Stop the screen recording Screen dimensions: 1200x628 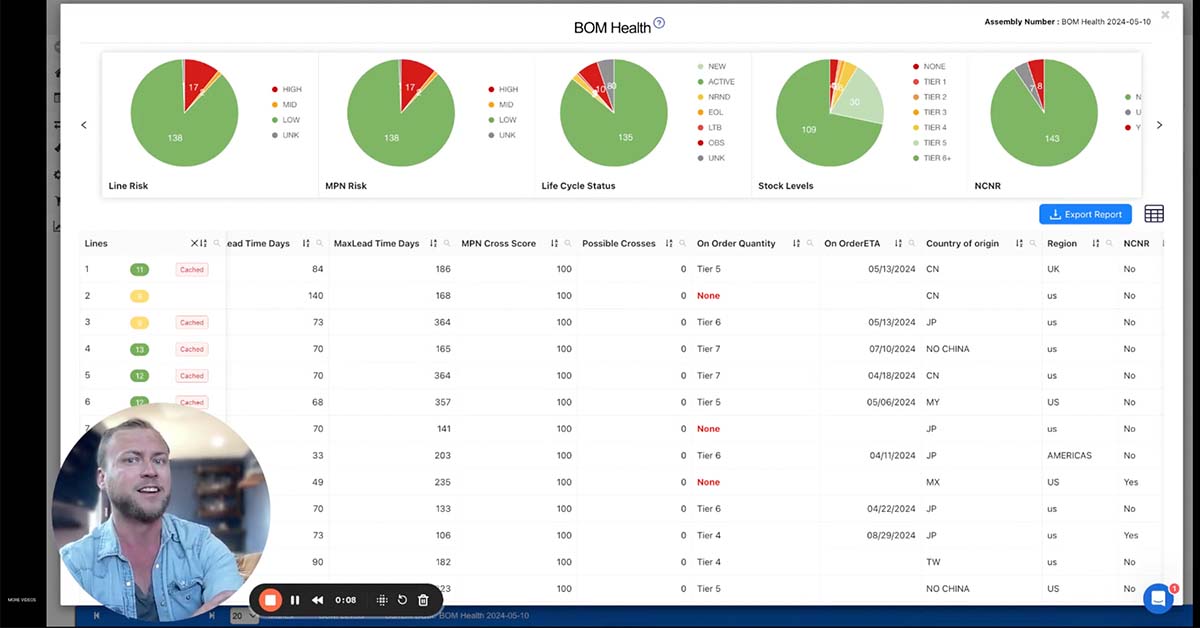tap(270, 599)
